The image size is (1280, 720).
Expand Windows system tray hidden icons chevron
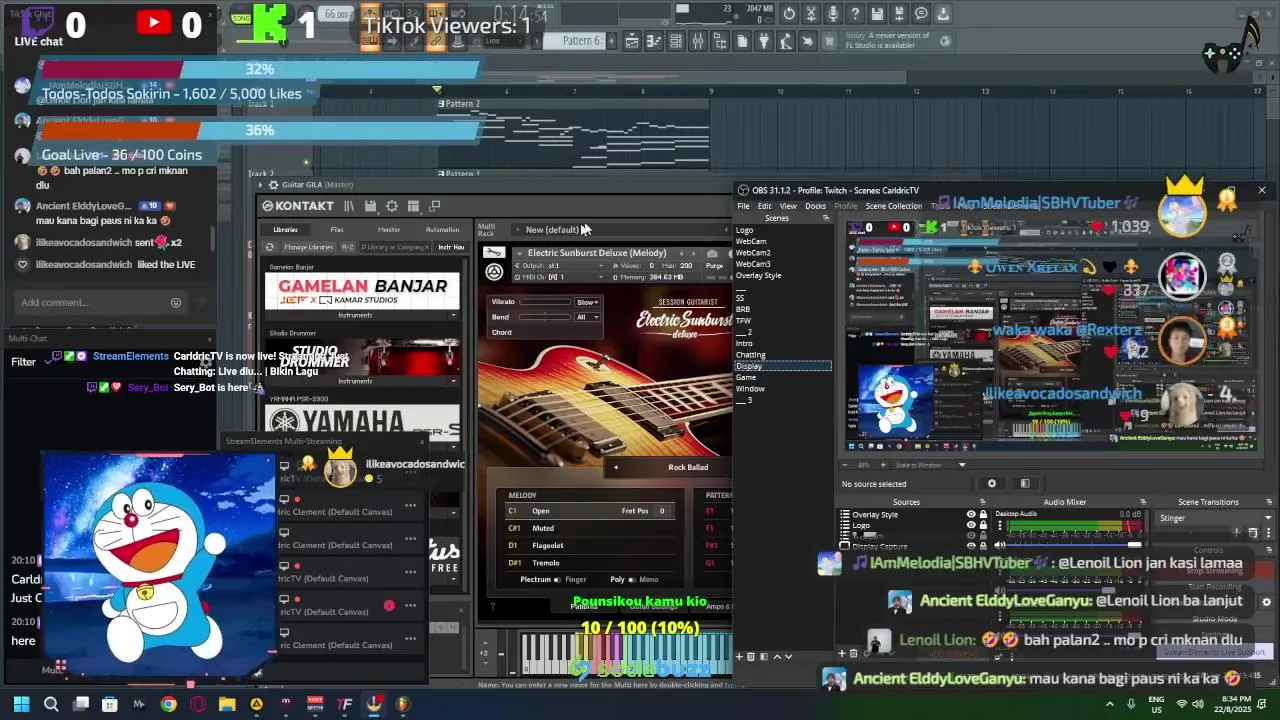(x=1110, y=704)
